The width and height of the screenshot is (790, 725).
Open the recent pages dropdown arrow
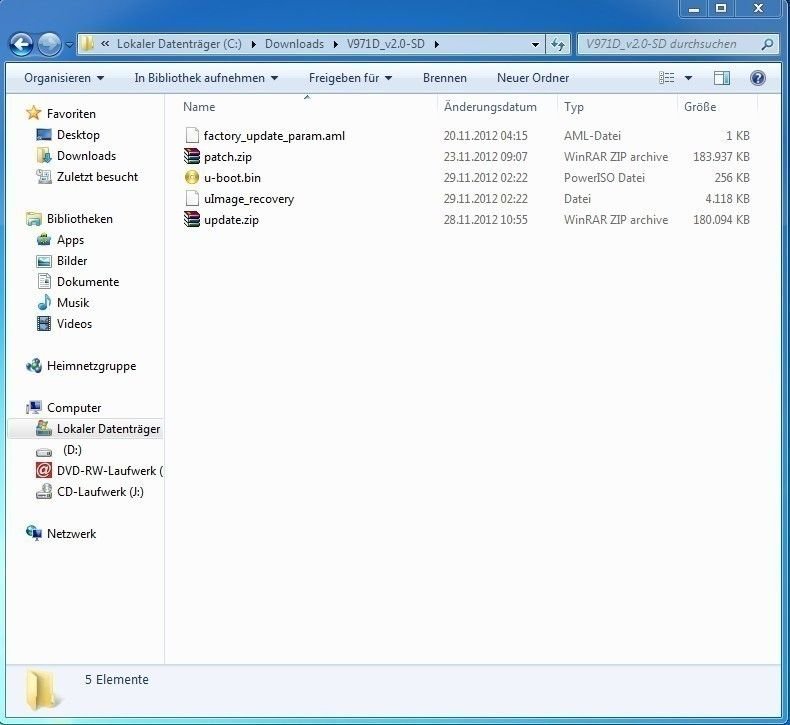point(69,45)
